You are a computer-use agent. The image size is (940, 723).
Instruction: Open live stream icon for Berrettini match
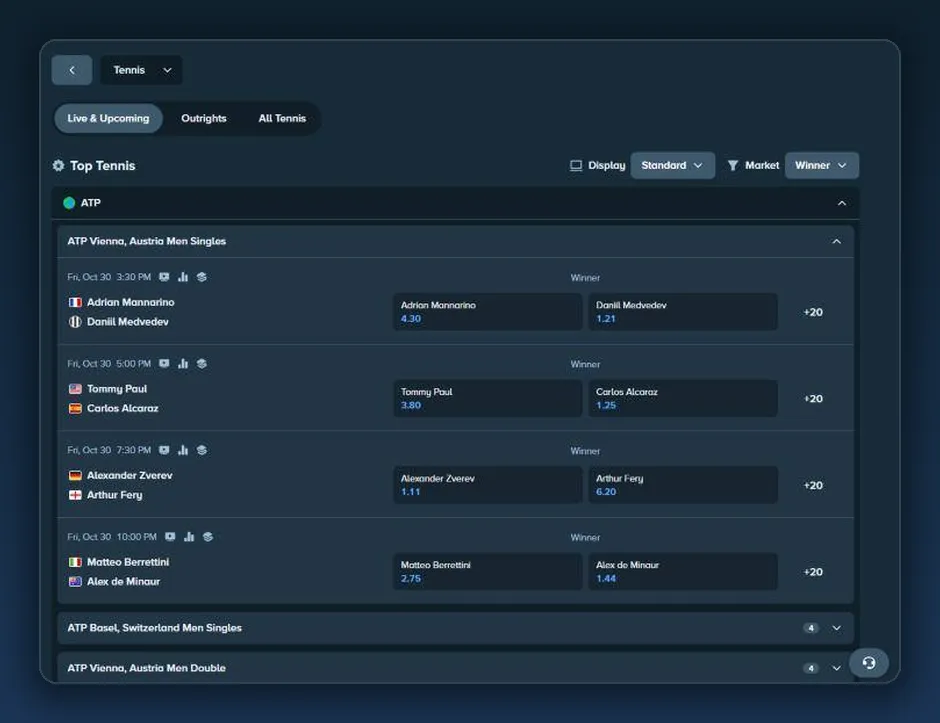170,537
